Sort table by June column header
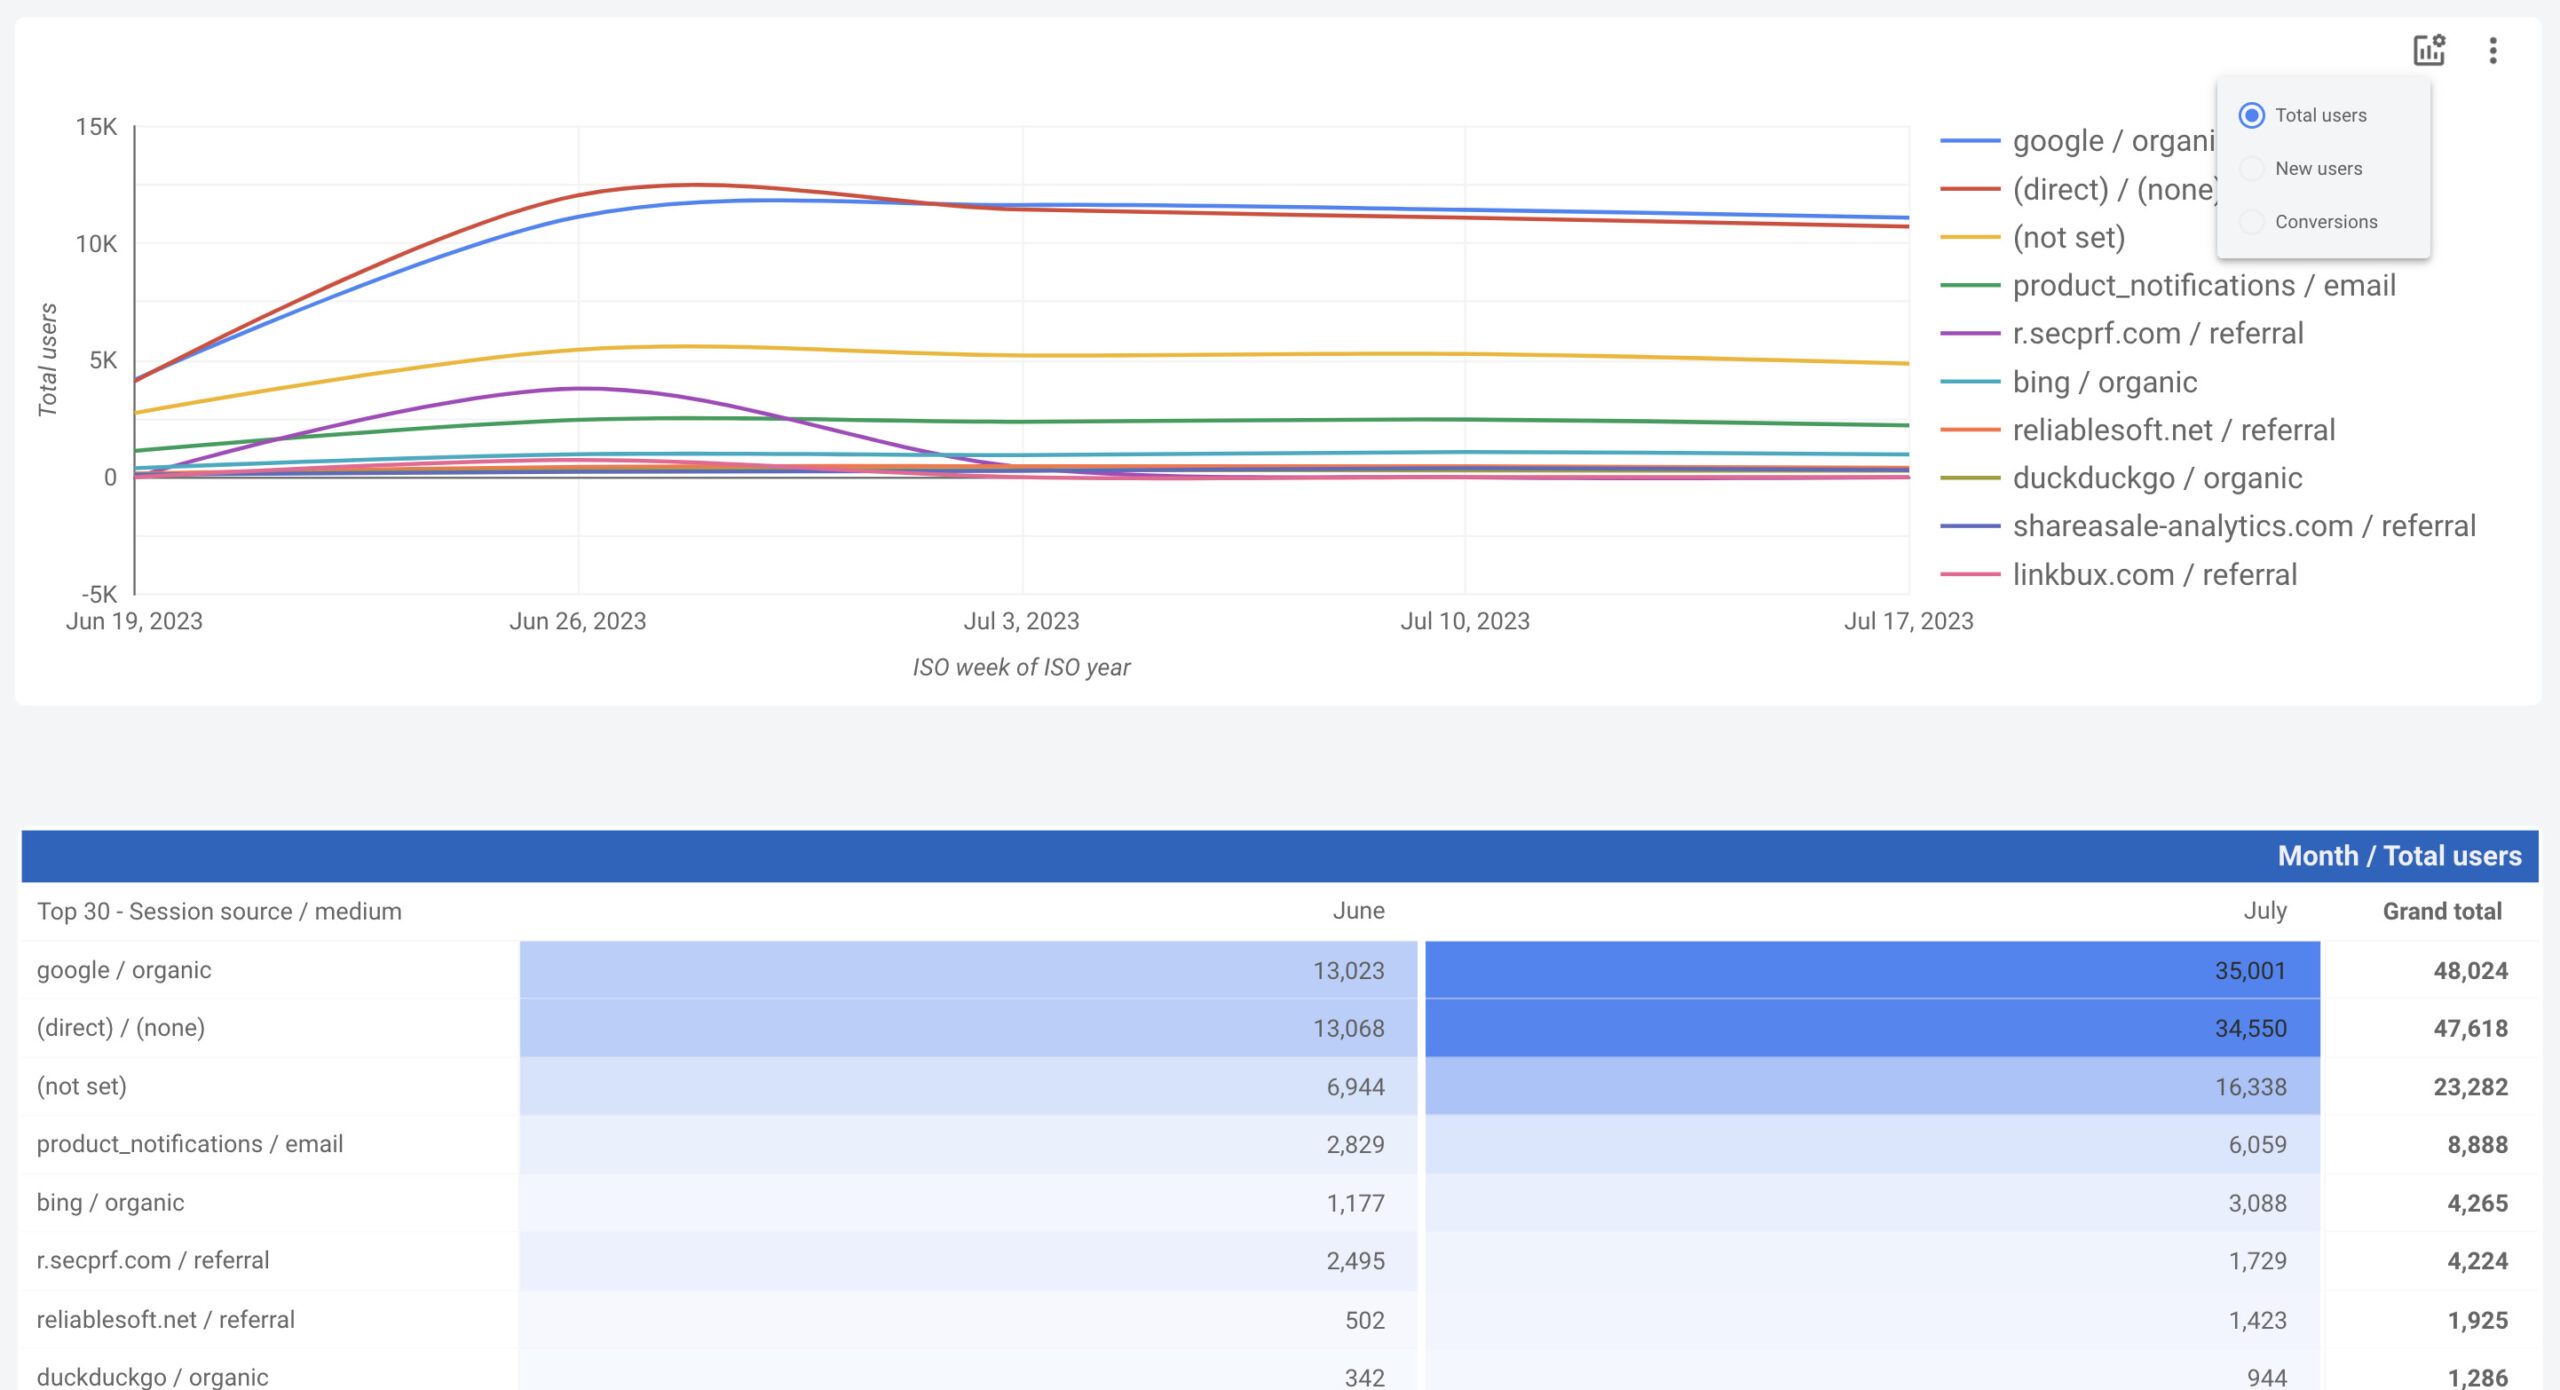2560x1390 pixels. coord(1357,911)
